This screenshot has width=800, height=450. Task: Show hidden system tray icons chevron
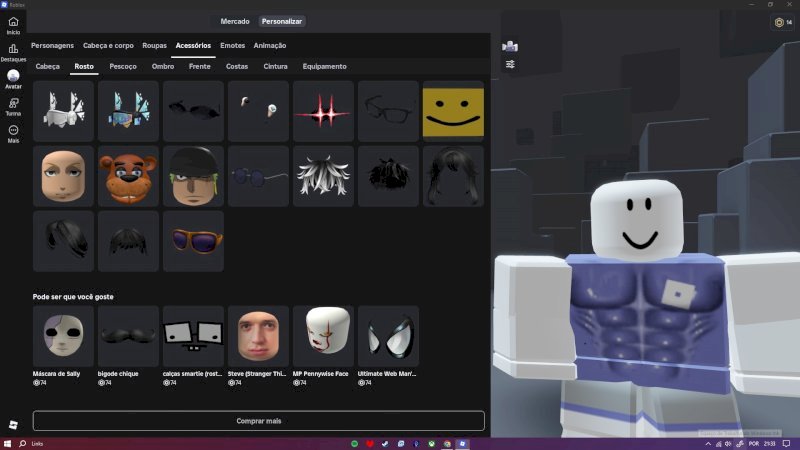tap(708, 444)
